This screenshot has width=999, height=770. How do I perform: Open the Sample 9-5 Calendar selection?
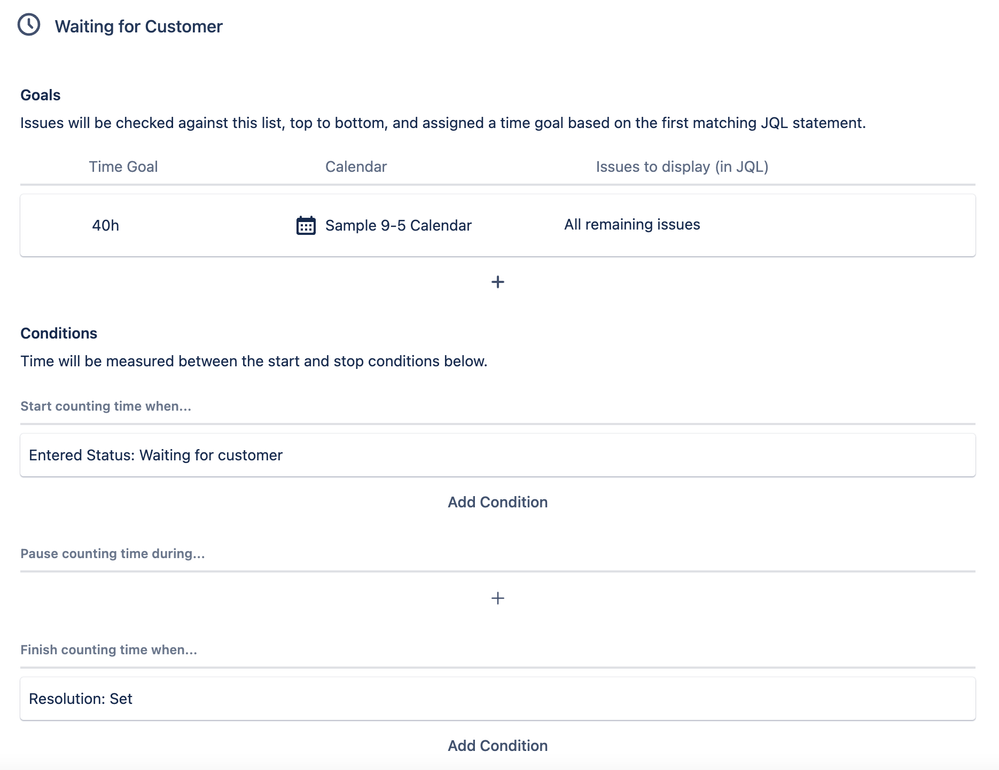coord(398,225)
